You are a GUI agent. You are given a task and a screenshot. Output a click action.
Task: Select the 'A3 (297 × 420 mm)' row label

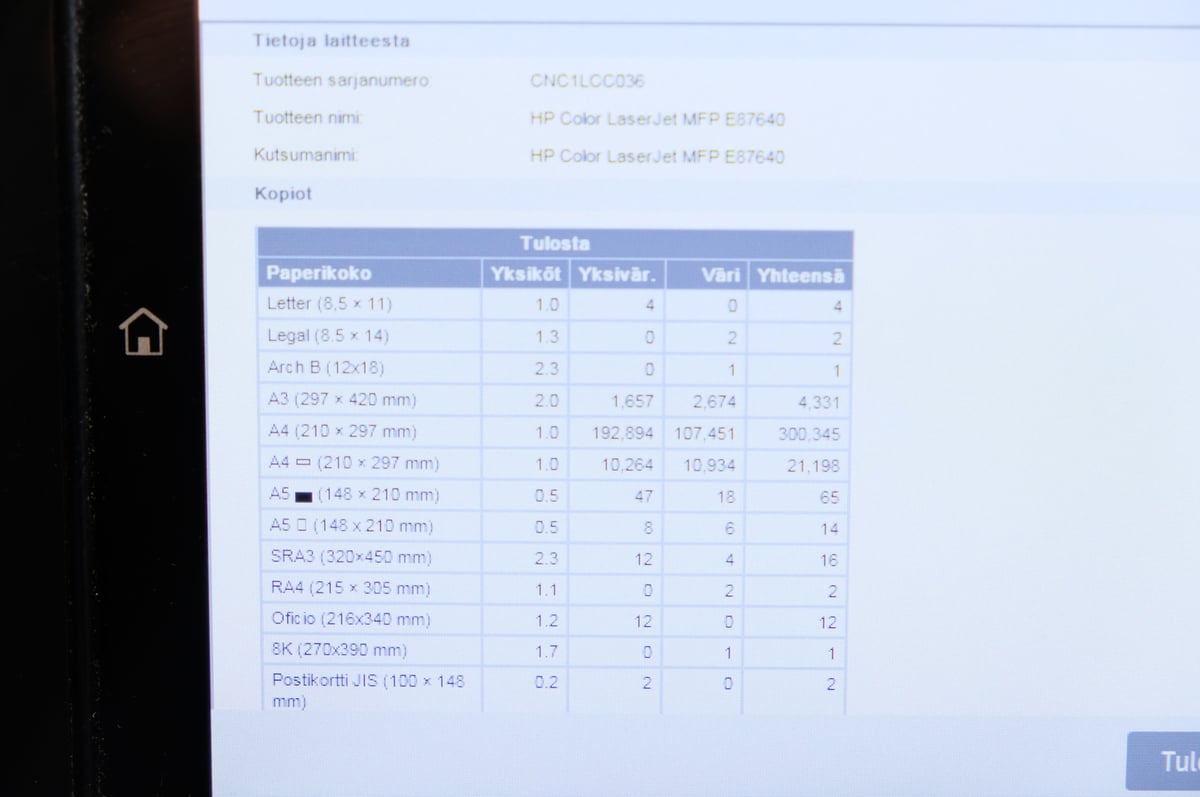coord(342,399)
